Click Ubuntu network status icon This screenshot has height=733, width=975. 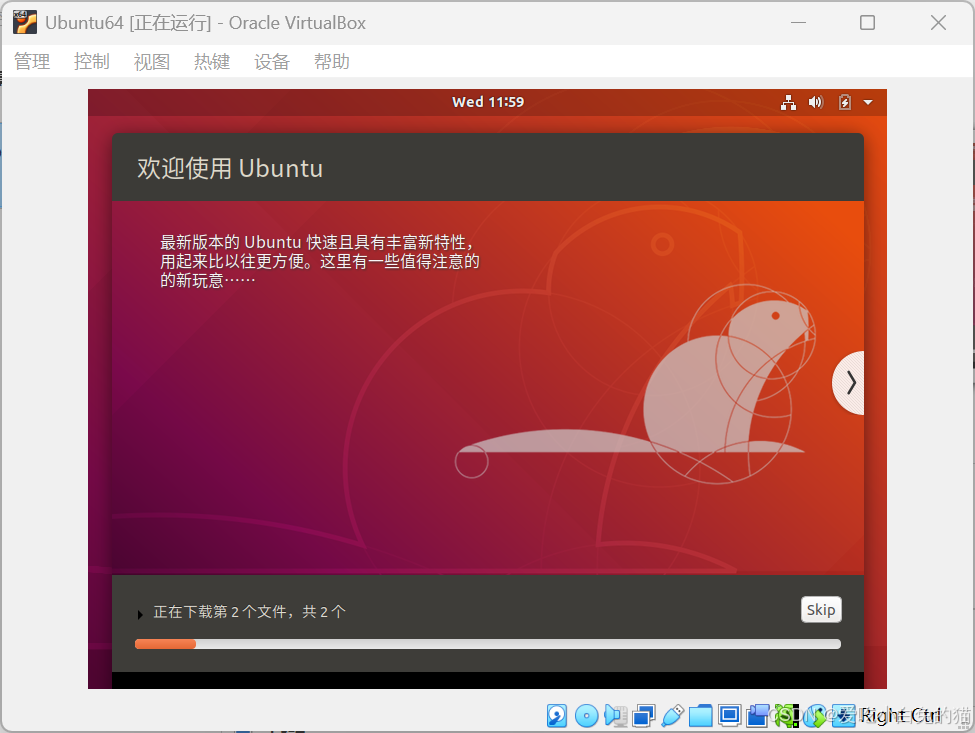pyautogui.click(x=788, y=102)
